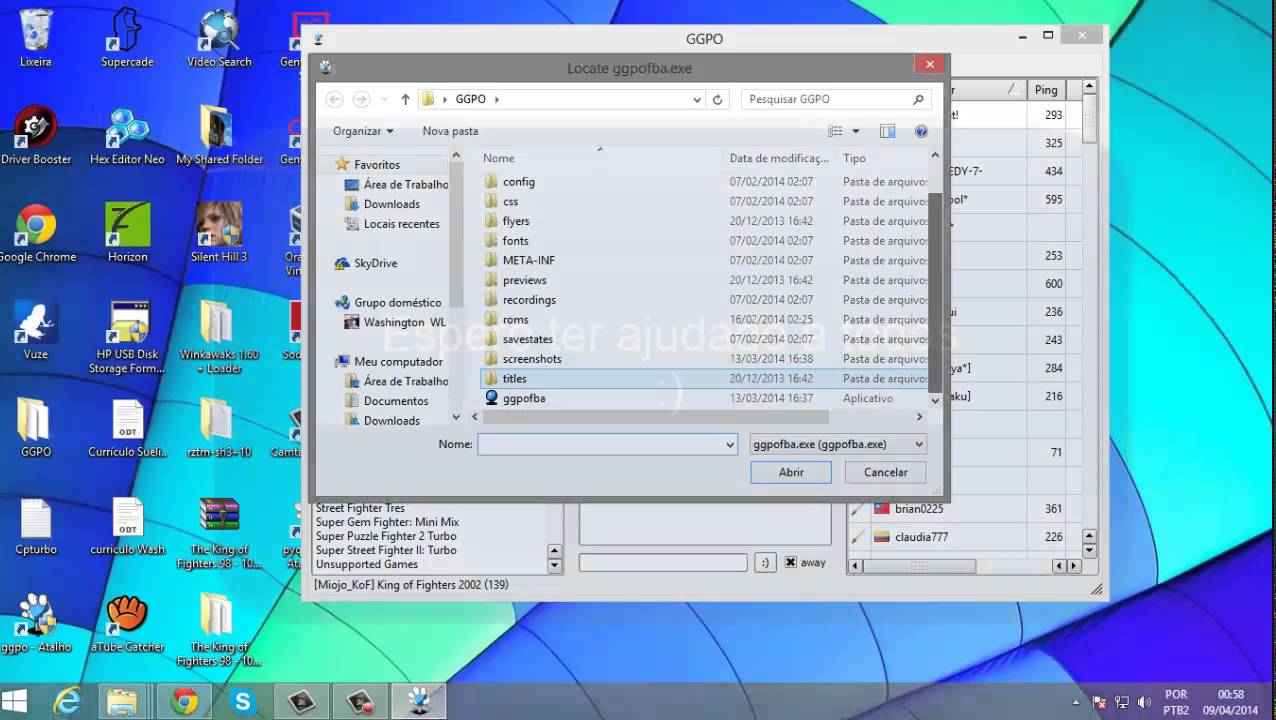The height and width of the screenshot is (720, 1276).
Task: Launch Vuze desktop icon
Action: 36,331
